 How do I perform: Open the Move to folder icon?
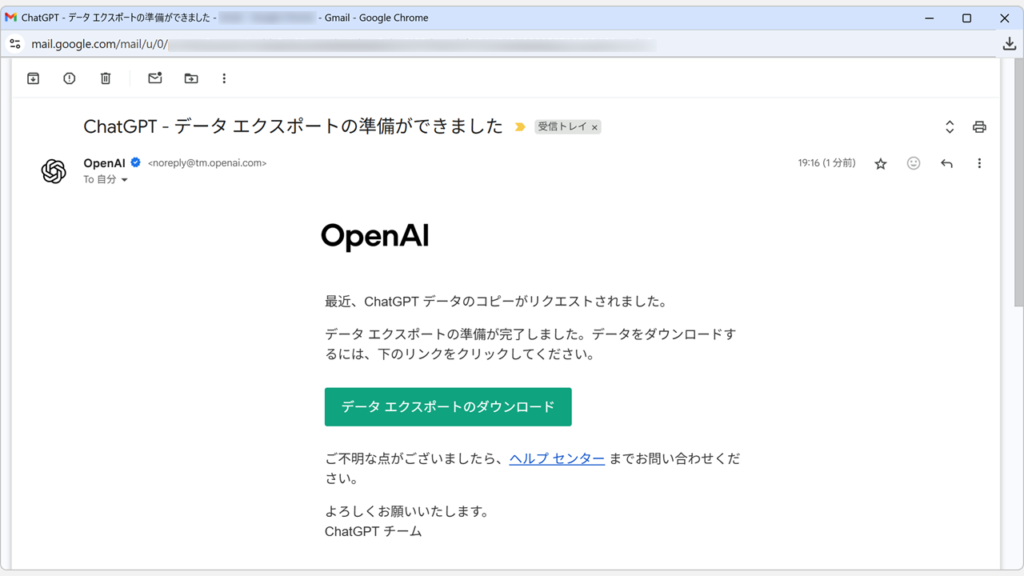(191, 78)
